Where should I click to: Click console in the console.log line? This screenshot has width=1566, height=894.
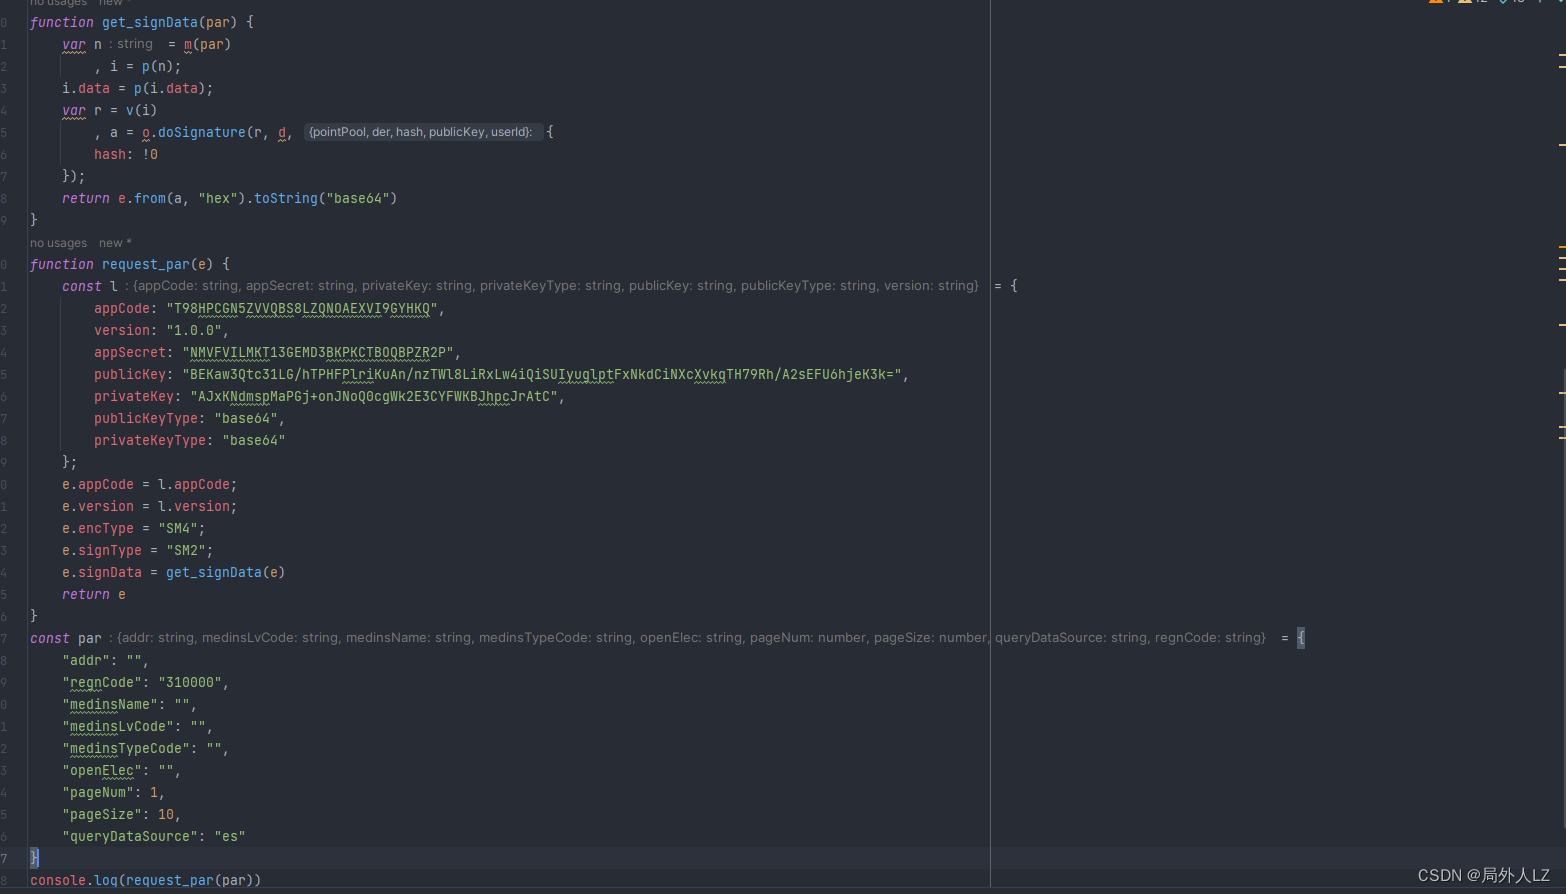58,880
